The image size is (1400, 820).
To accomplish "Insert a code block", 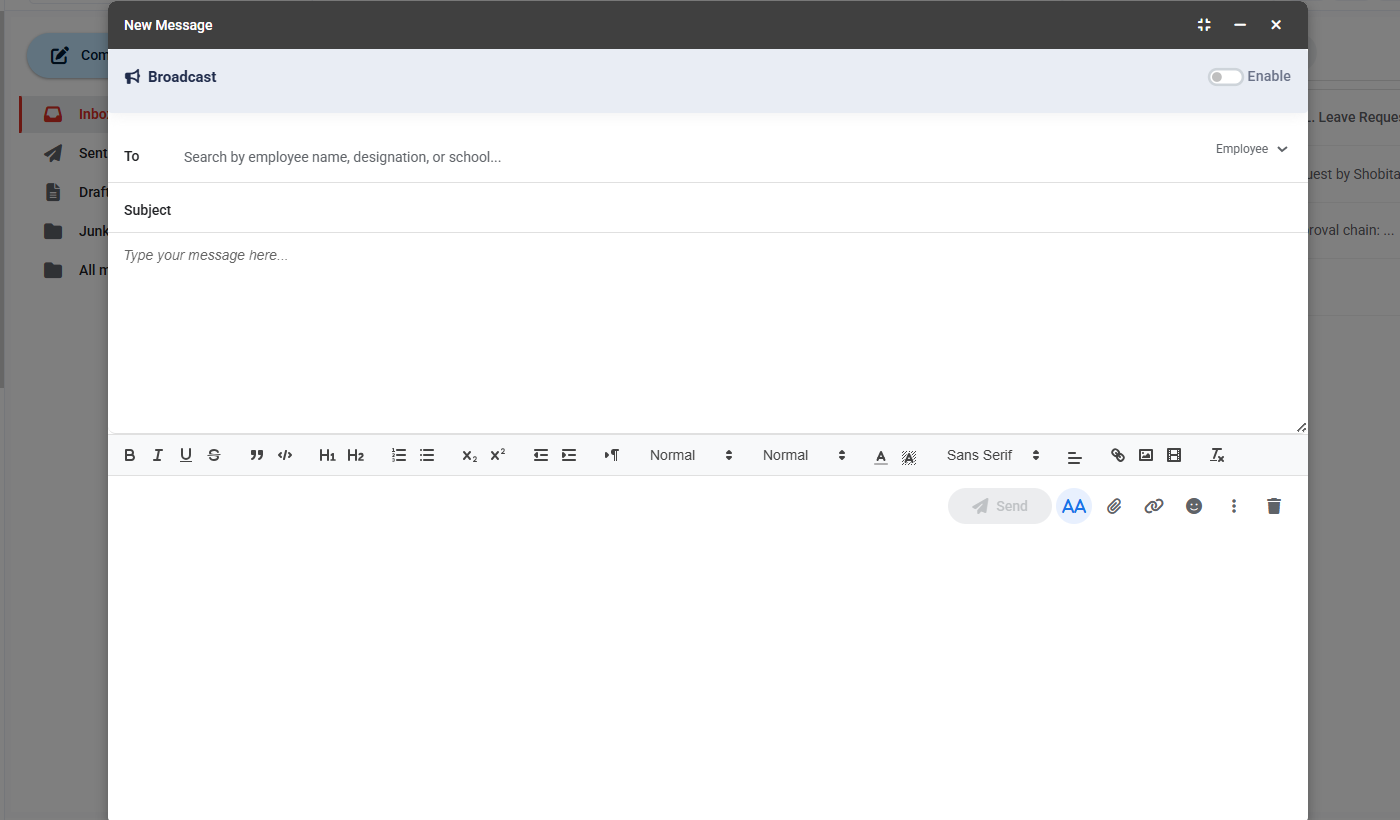I will [x=285, y=455].
